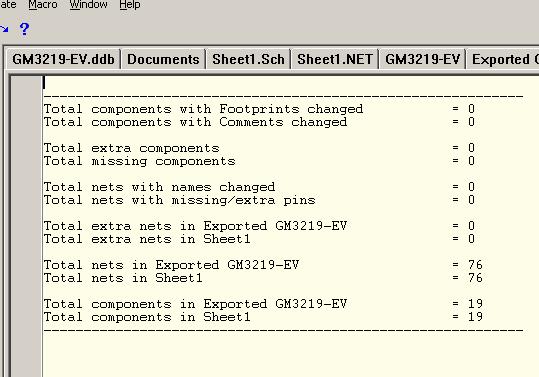
Task: Place cursor on 'Total missing components' line
Action: [260, 161]
